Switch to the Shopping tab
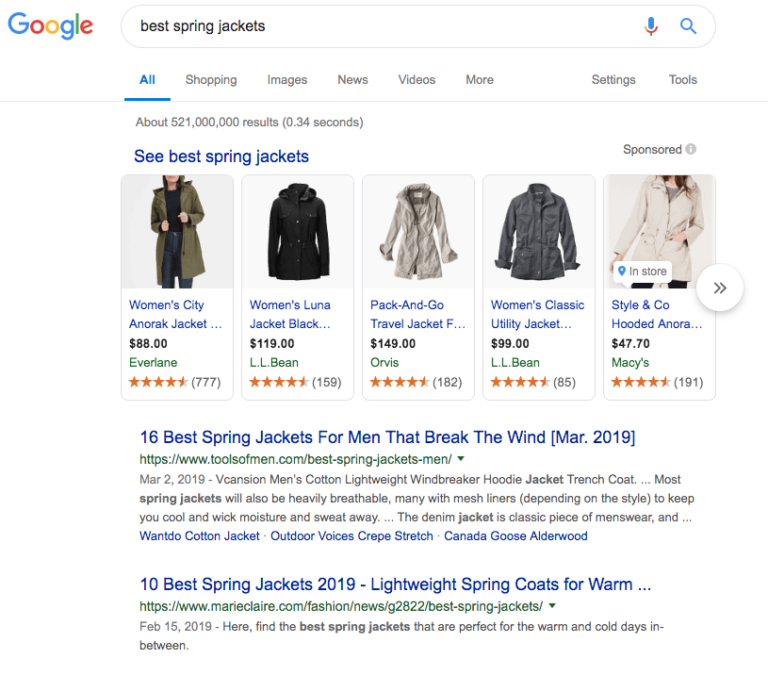Viewport: 768px width, 675px height. [x=211, y=80]
